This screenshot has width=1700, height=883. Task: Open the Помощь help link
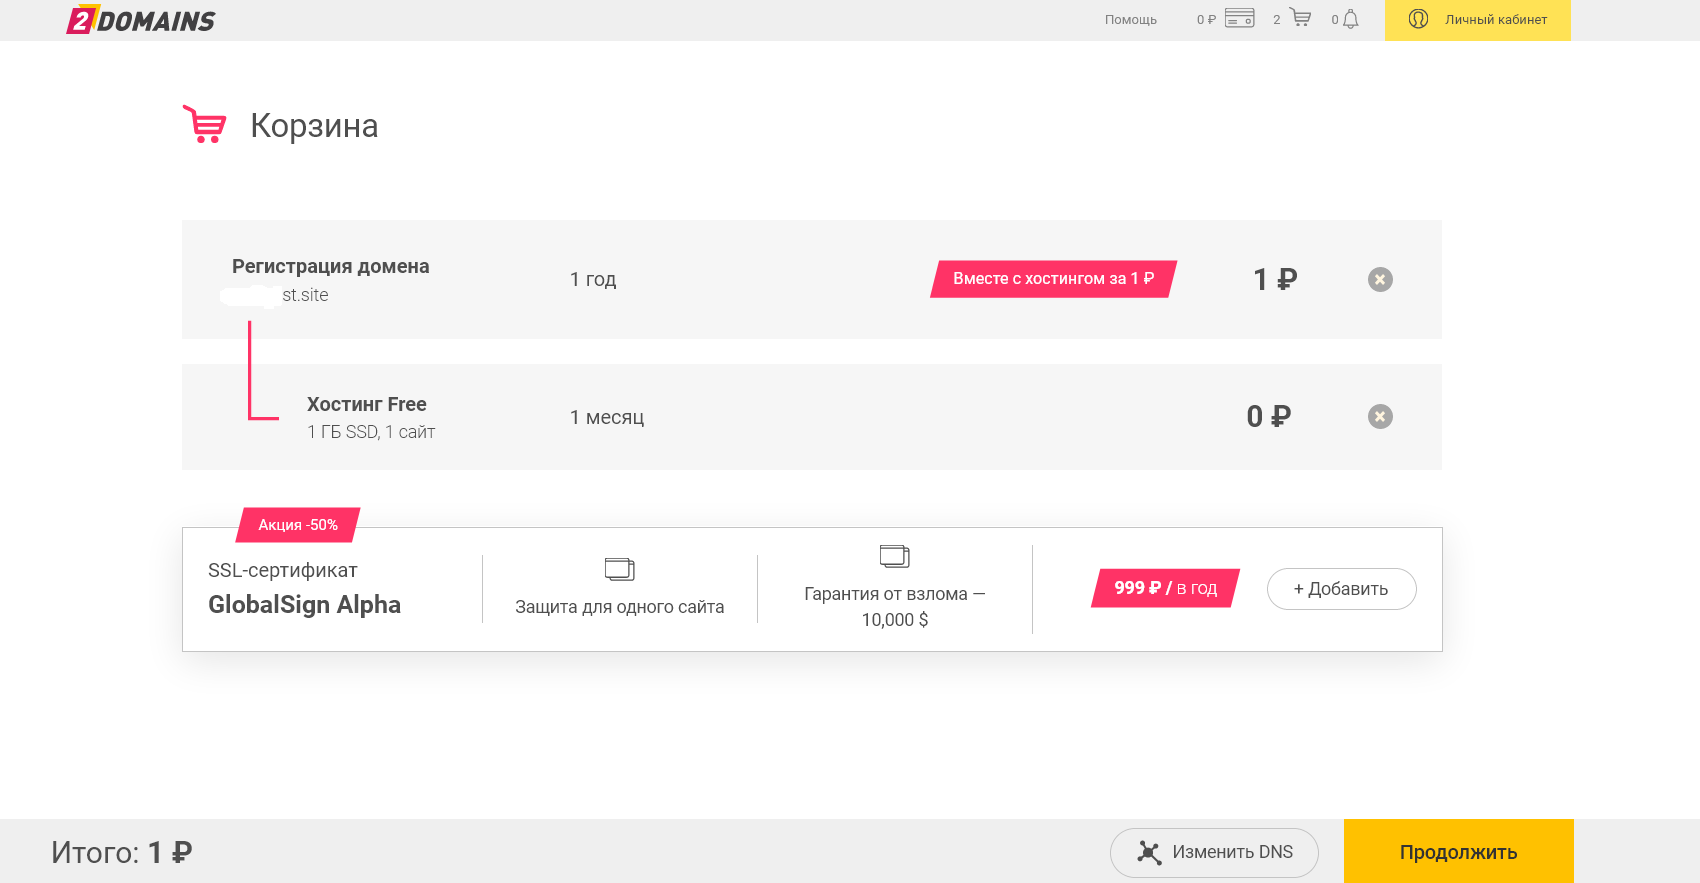point(1130,20)
